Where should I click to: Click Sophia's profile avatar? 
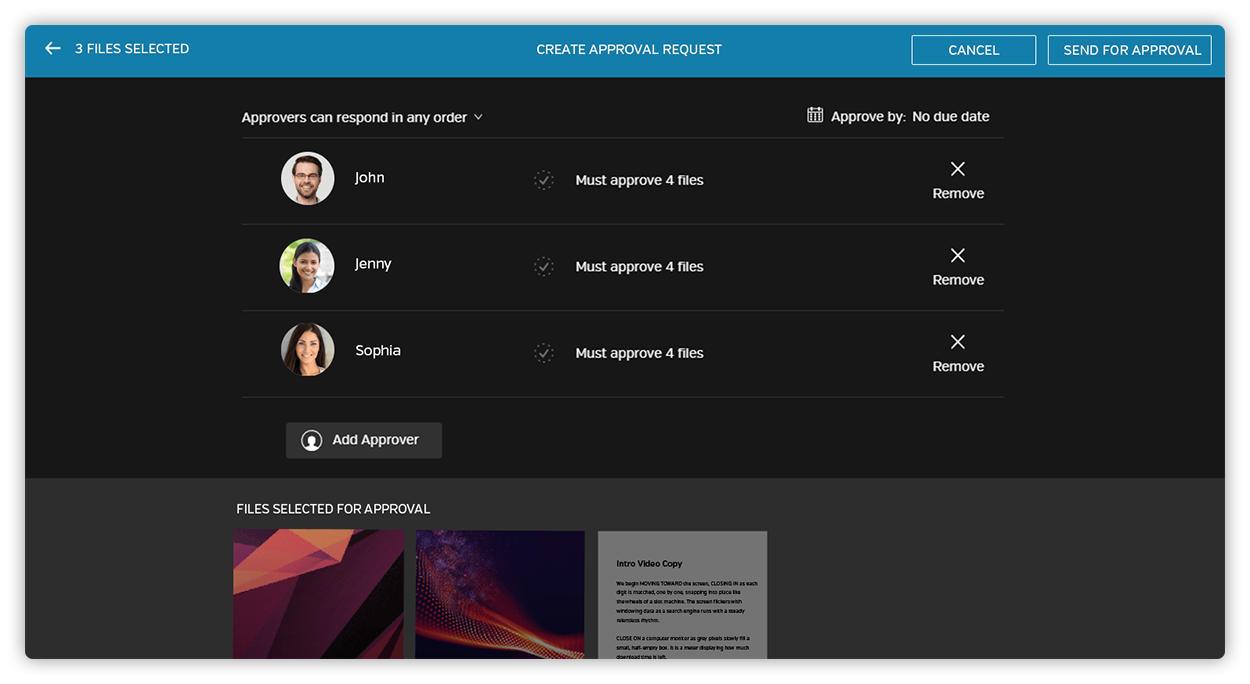tap(307, 352)
